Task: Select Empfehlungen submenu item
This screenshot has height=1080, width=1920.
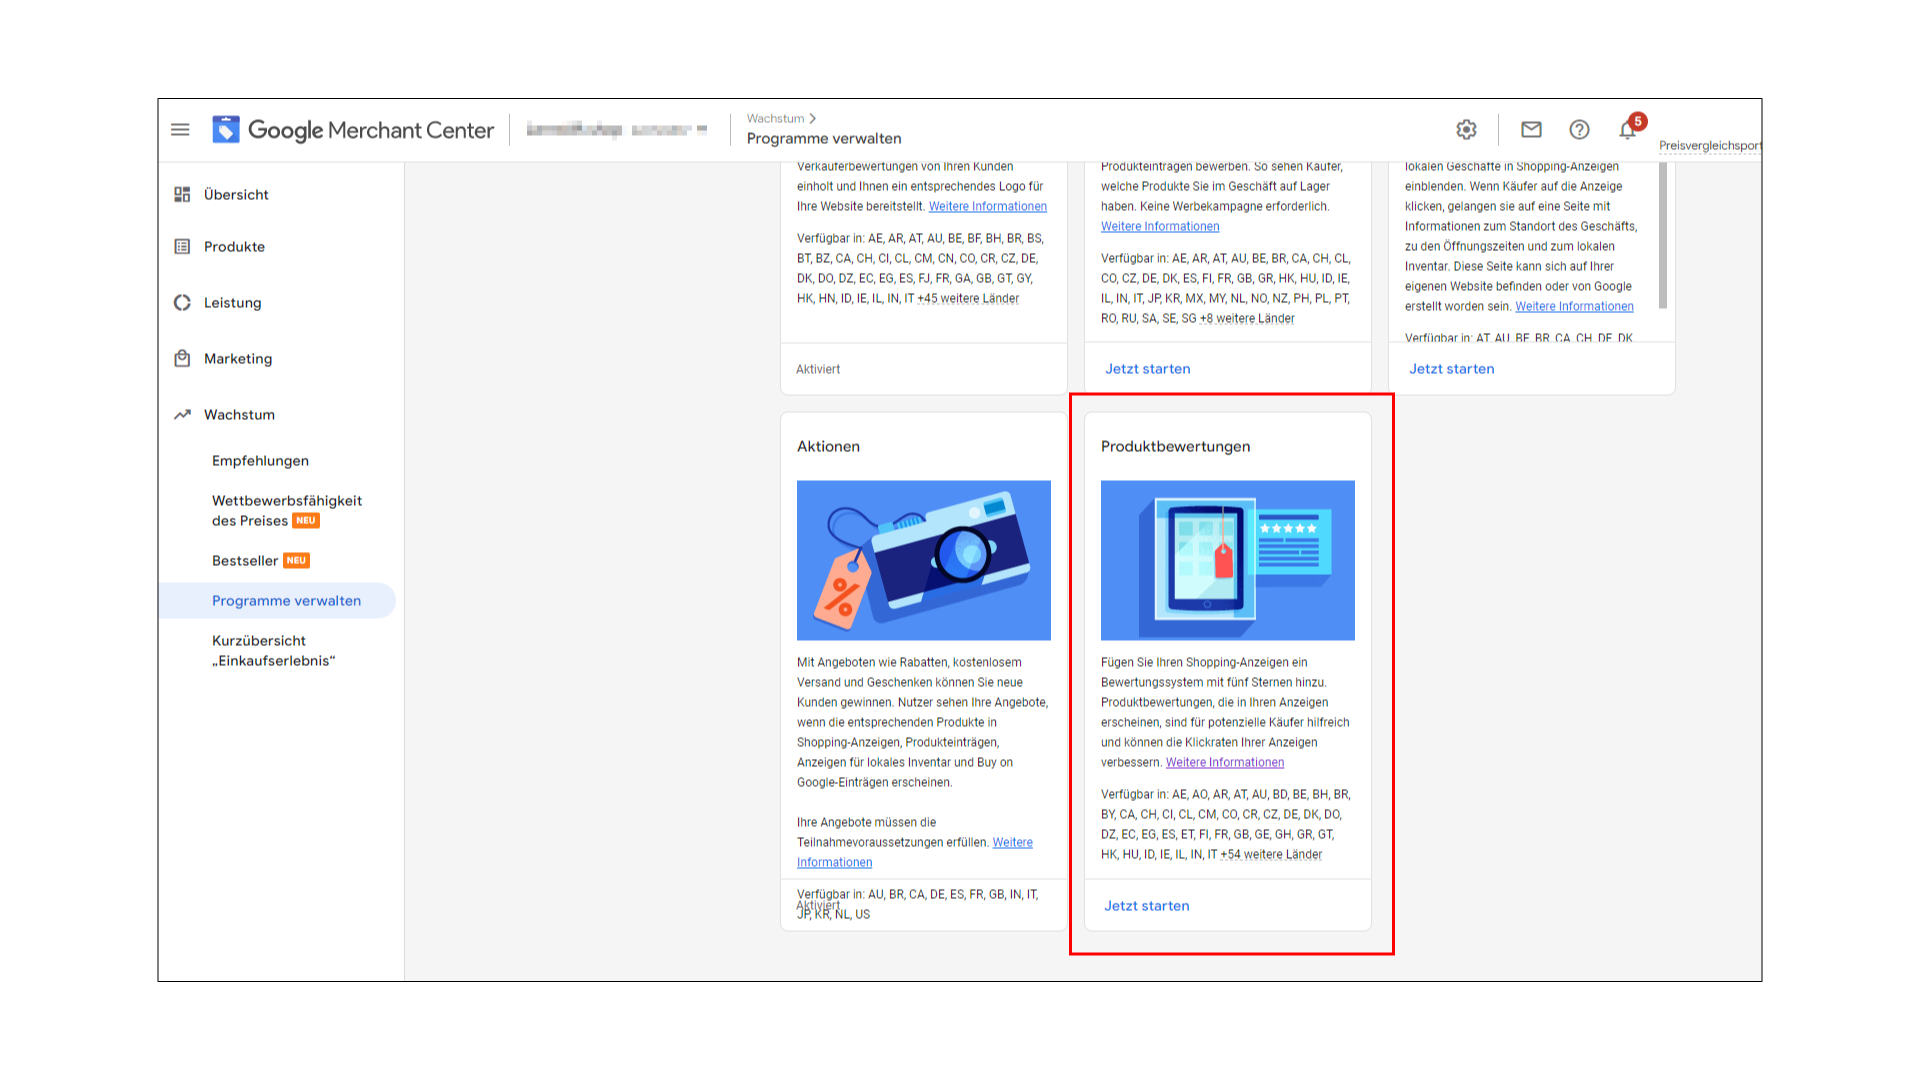Action: coord(260,460)
